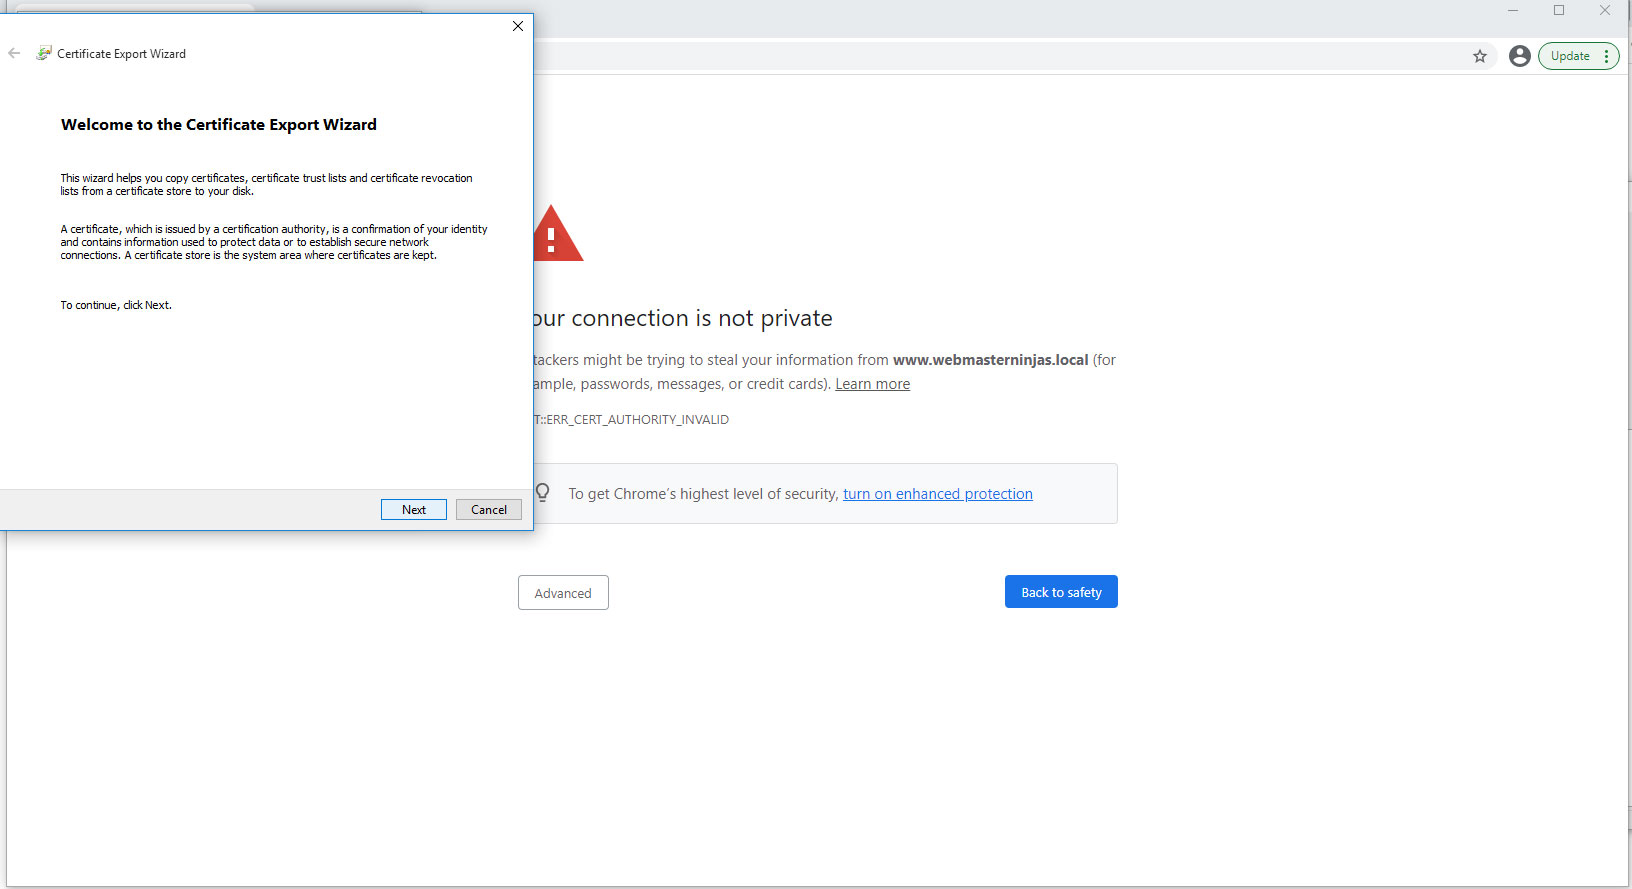The width and height of the screenshot is (1632, 889).
Task: Open Chrome profile avatar icon
Action: [x=1519, y=56]
